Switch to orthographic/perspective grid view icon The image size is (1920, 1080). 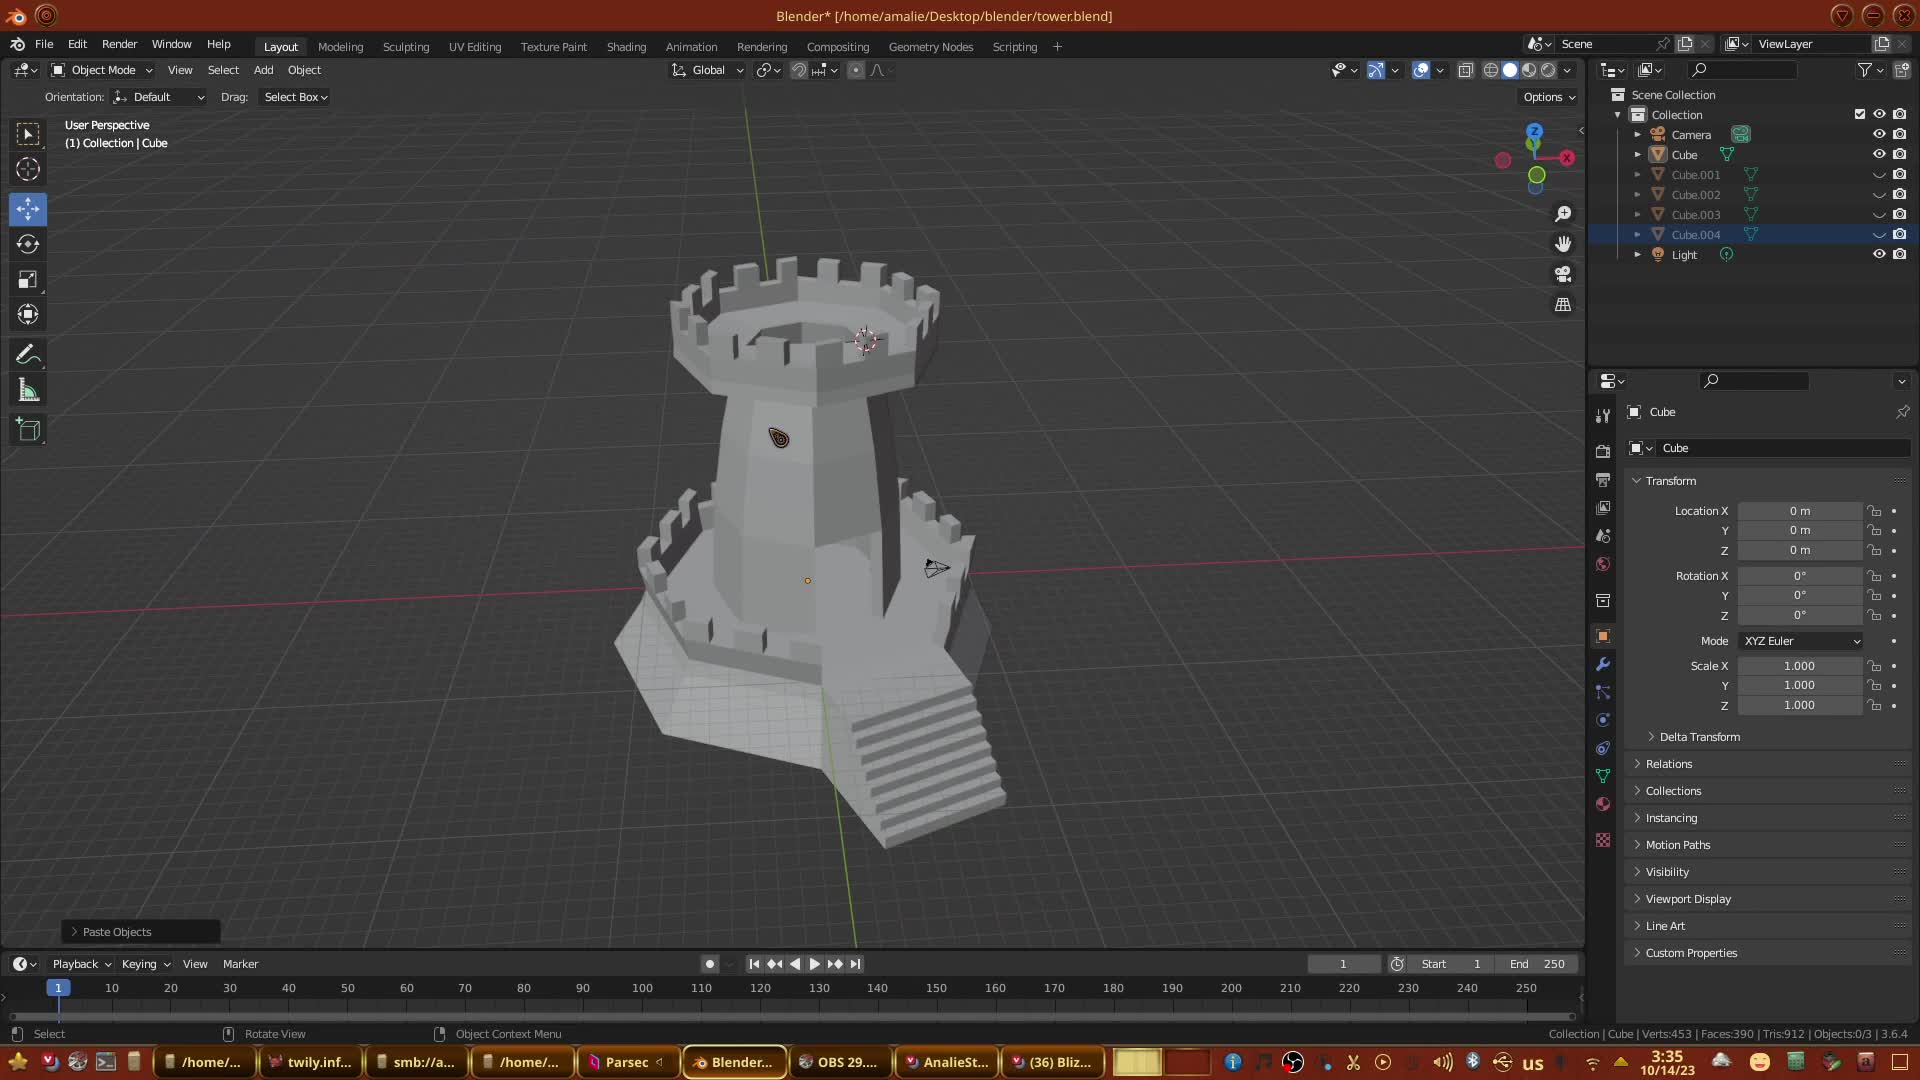pos(1563,305)
